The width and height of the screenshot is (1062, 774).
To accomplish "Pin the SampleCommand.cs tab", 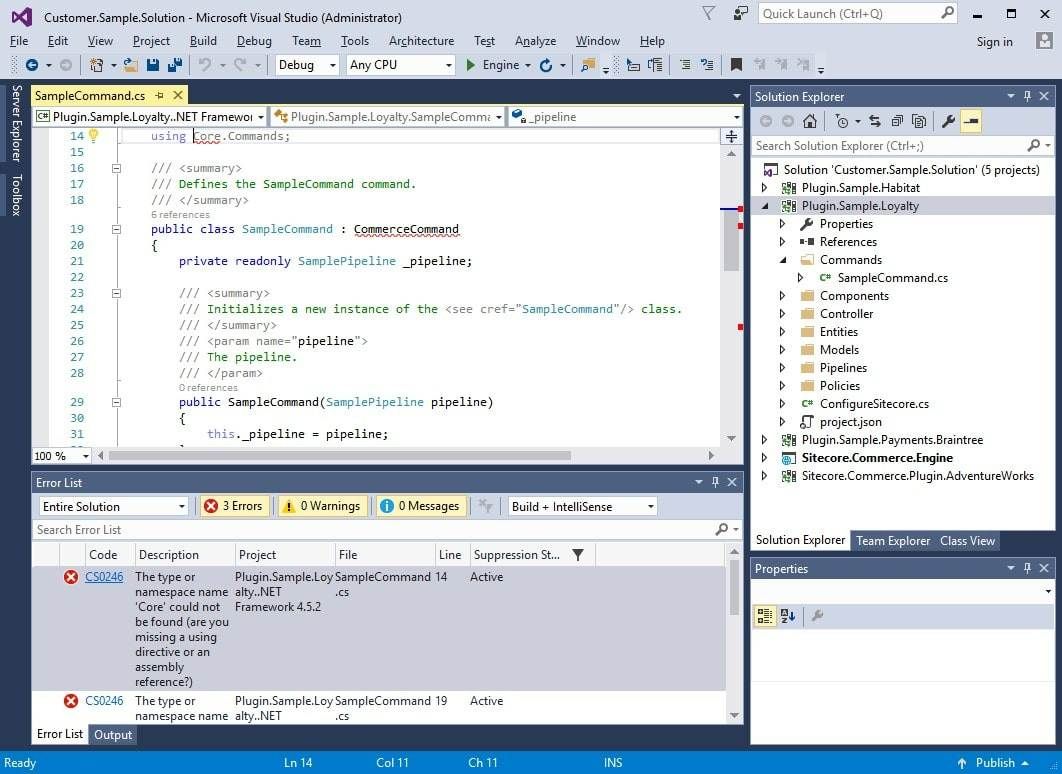I will tap(159, 95).
